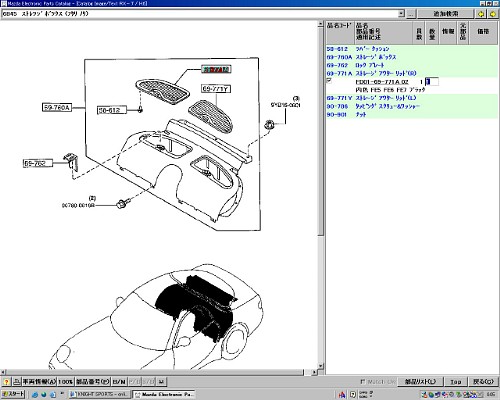
Task: Click the diagram horizontal scrollbar right arrow
Action: [314, 372]
